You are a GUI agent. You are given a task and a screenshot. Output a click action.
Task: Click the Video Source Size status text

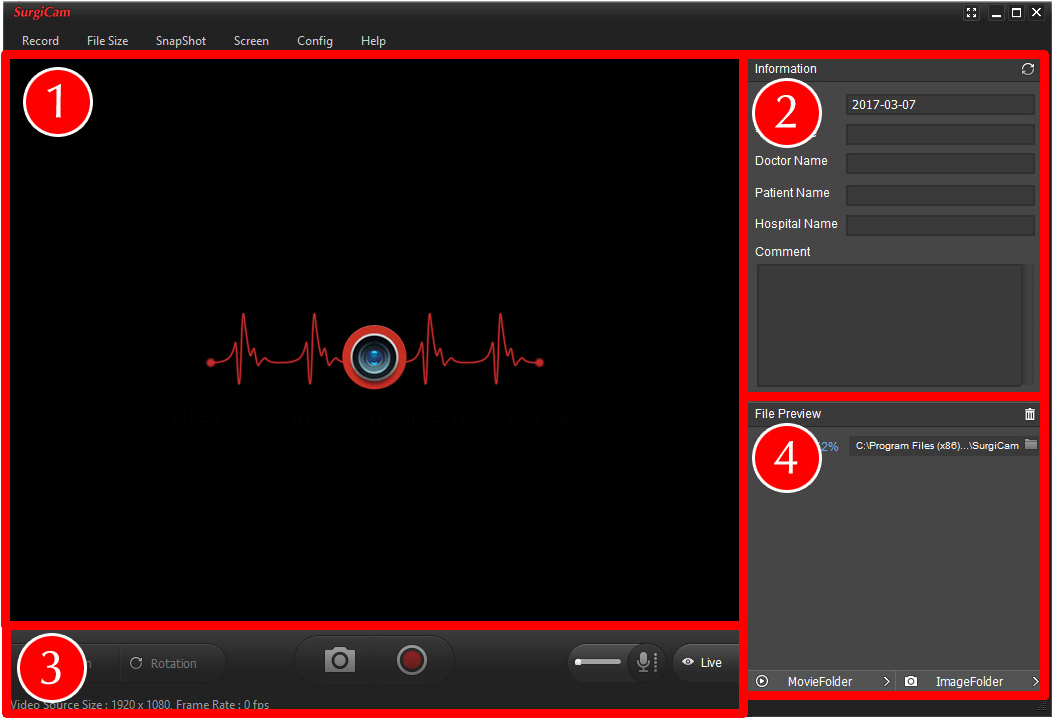click(x=140, y=705)
